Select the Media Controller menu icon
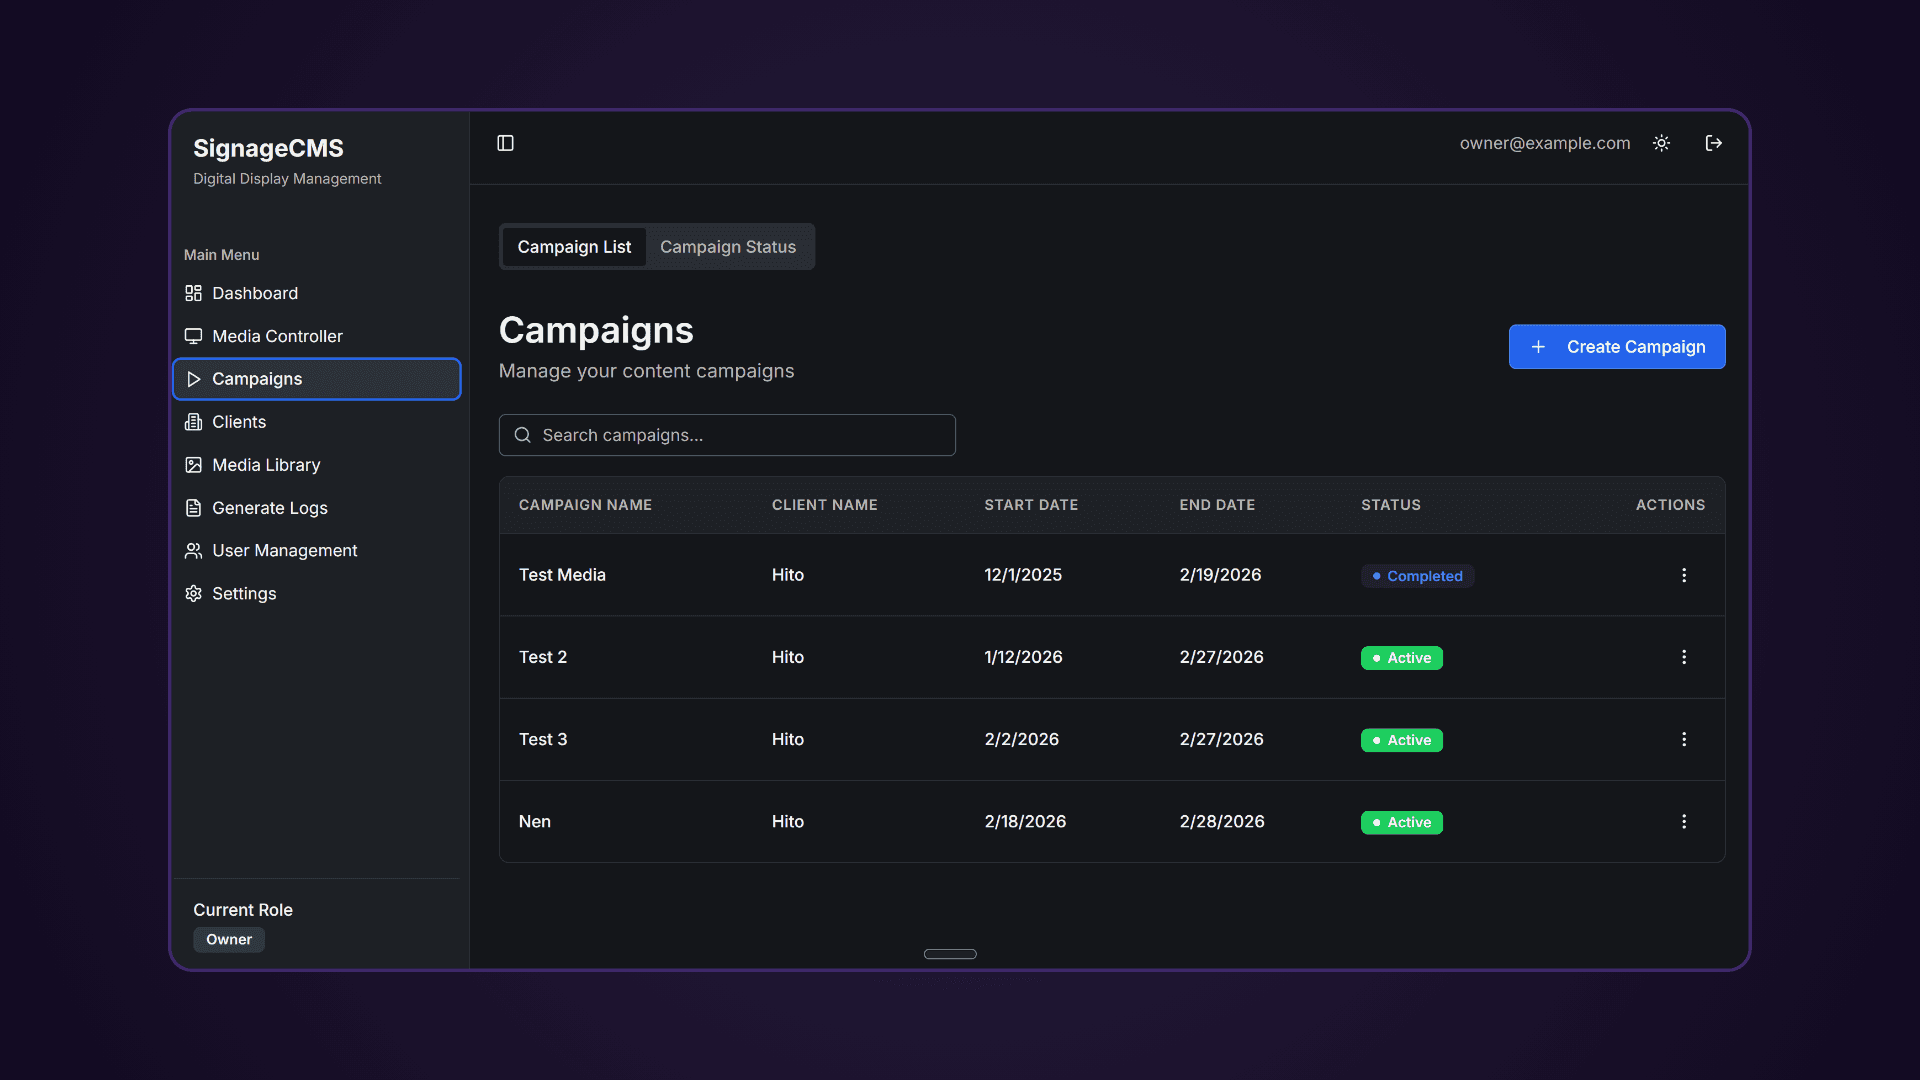The image size is (1920, 1080). click(193, 336)
